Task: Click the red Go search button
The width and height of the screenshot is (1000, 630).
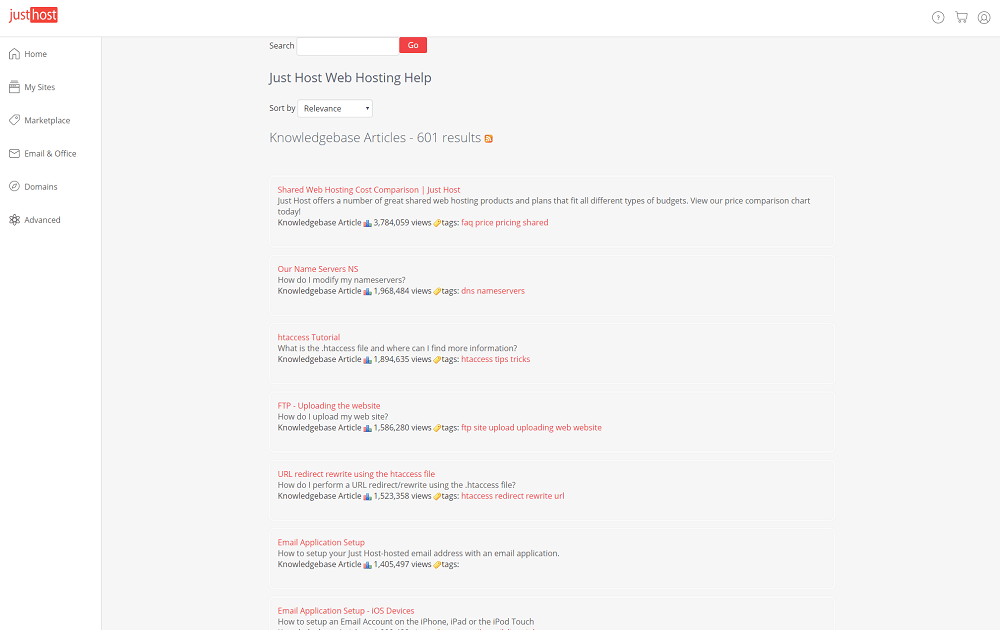Action: point(413,45)
